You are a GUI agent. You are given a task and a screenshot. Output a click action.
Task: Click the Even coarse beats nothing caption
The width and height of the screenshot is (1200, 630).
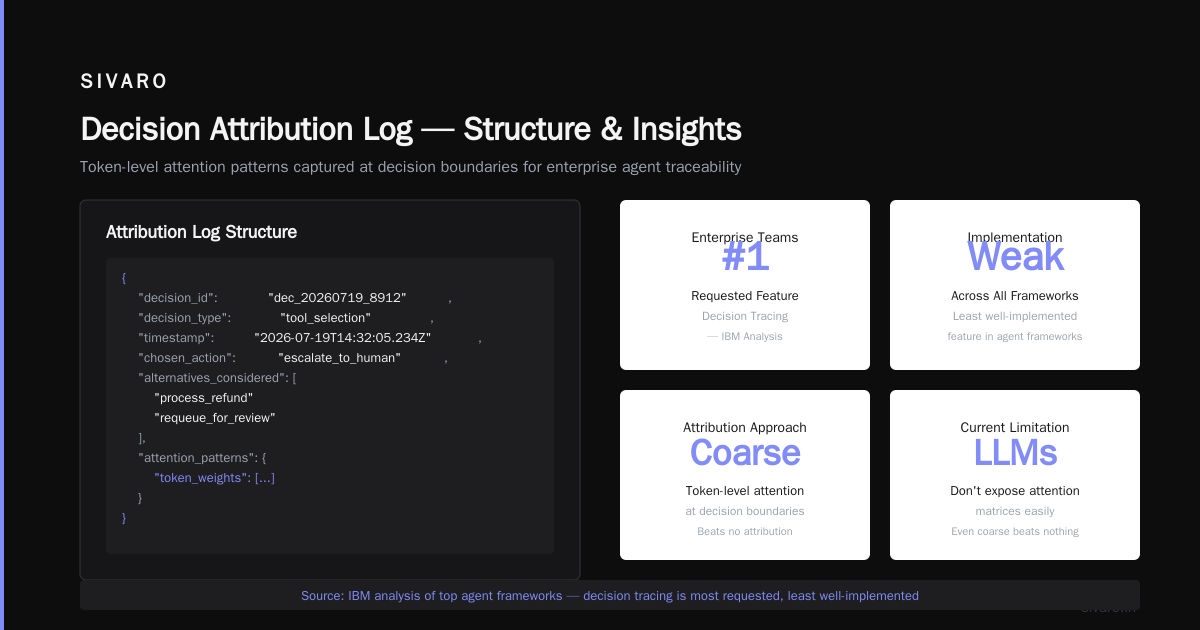1015,531
